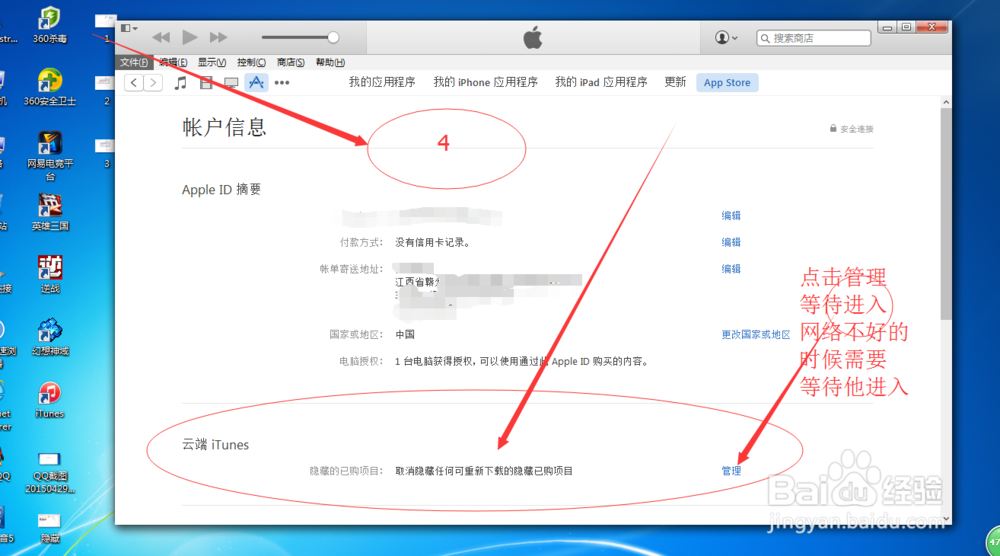The width and height of the screenshot is (1000, 556).
Task: Select desktop file named 2
Action: coord(105,90)
